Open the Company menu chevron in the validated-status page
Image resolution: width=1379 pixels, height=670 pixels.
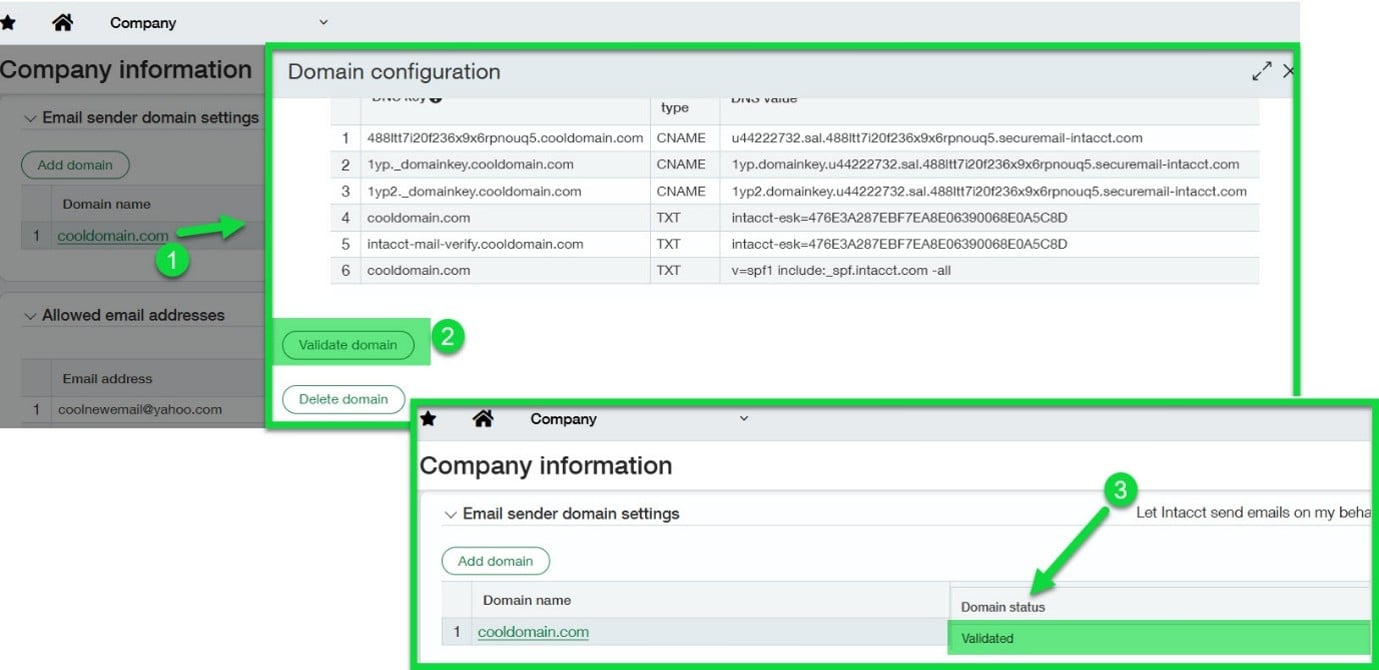tap(743, 419)
